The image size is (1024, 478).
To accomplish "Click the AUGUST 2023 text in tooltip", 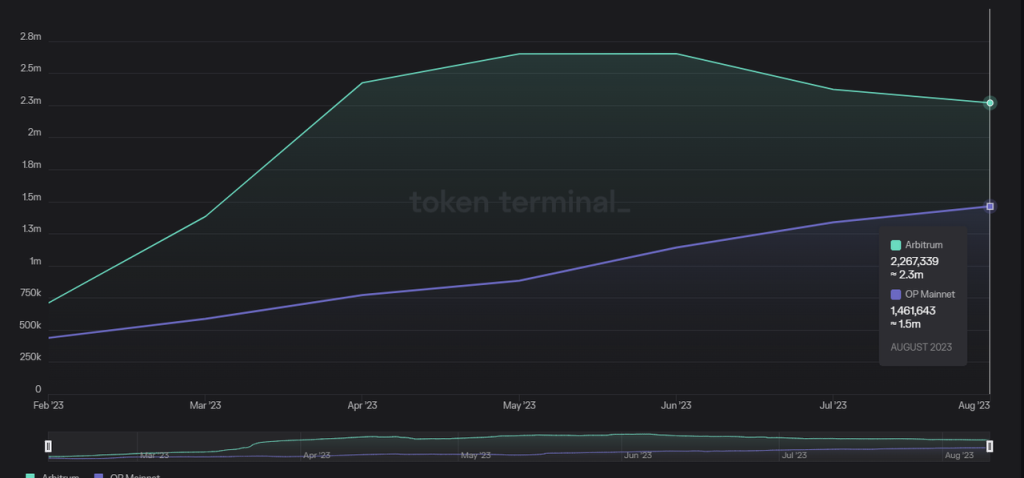I will (x=921, y=348).
